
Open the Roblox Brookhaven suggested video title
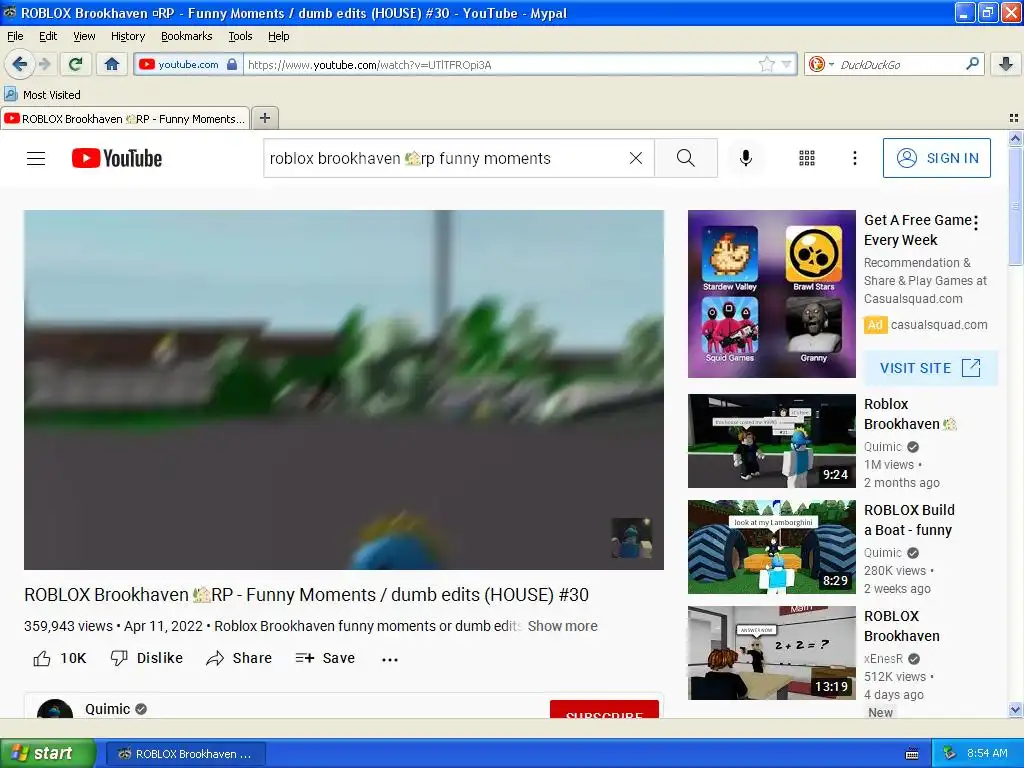coord(910,414)
